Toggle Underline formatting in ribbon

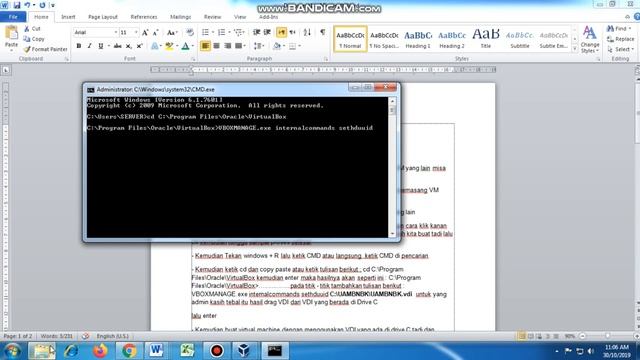point(100,46)
